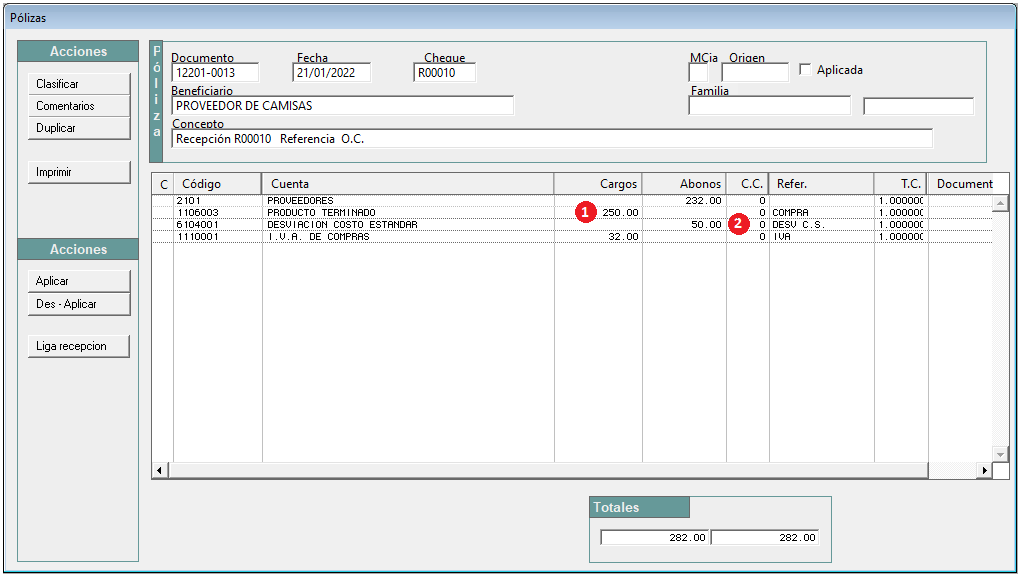Click the Refer. column header

pyautogui.click(x=821, y=184)
